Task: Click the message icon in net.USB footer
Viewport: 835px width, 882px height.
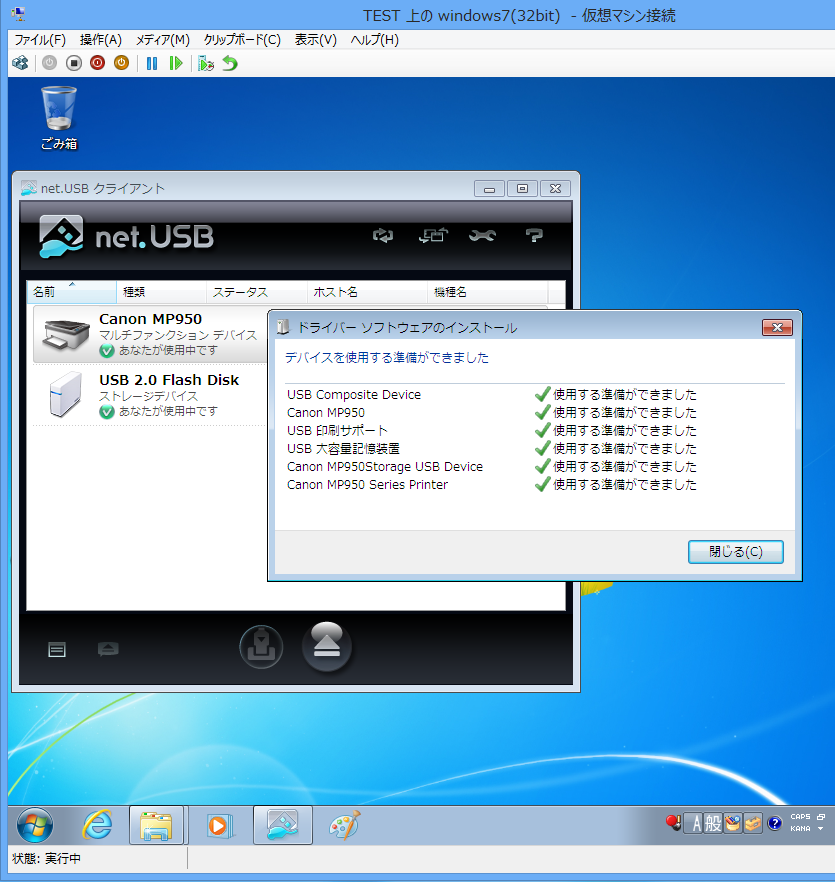Action: (108, 649)
